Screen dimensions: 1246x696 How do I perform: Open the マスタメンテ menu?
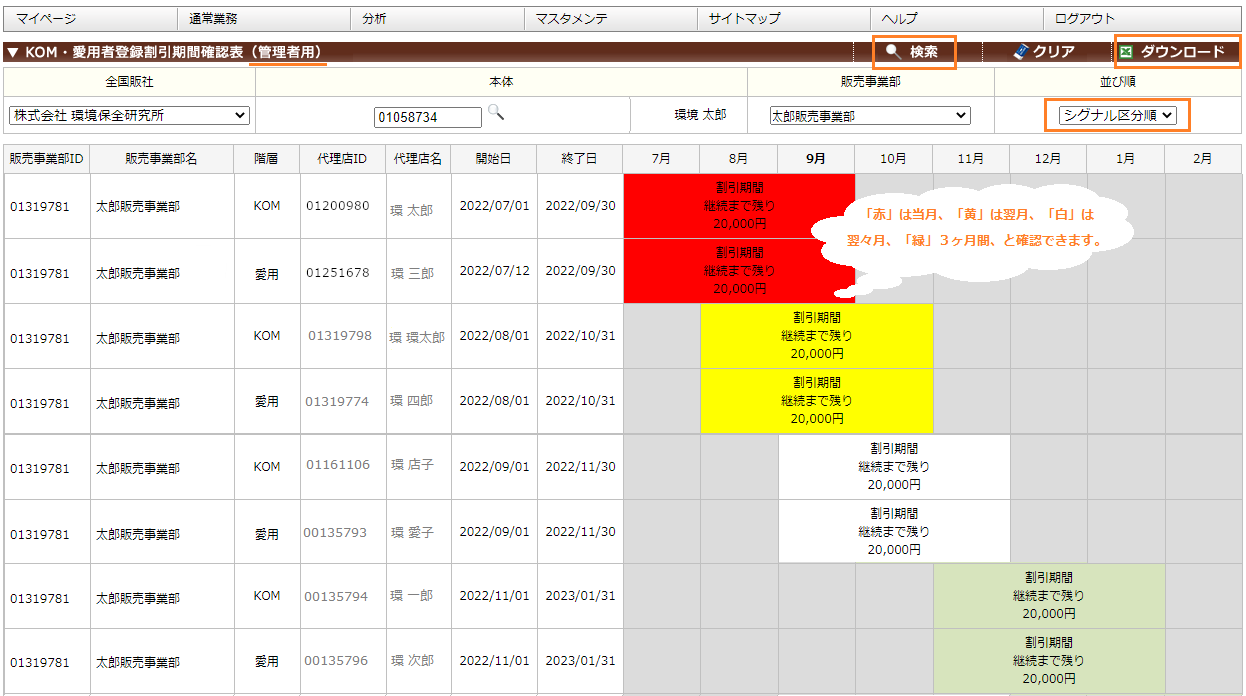571,18
